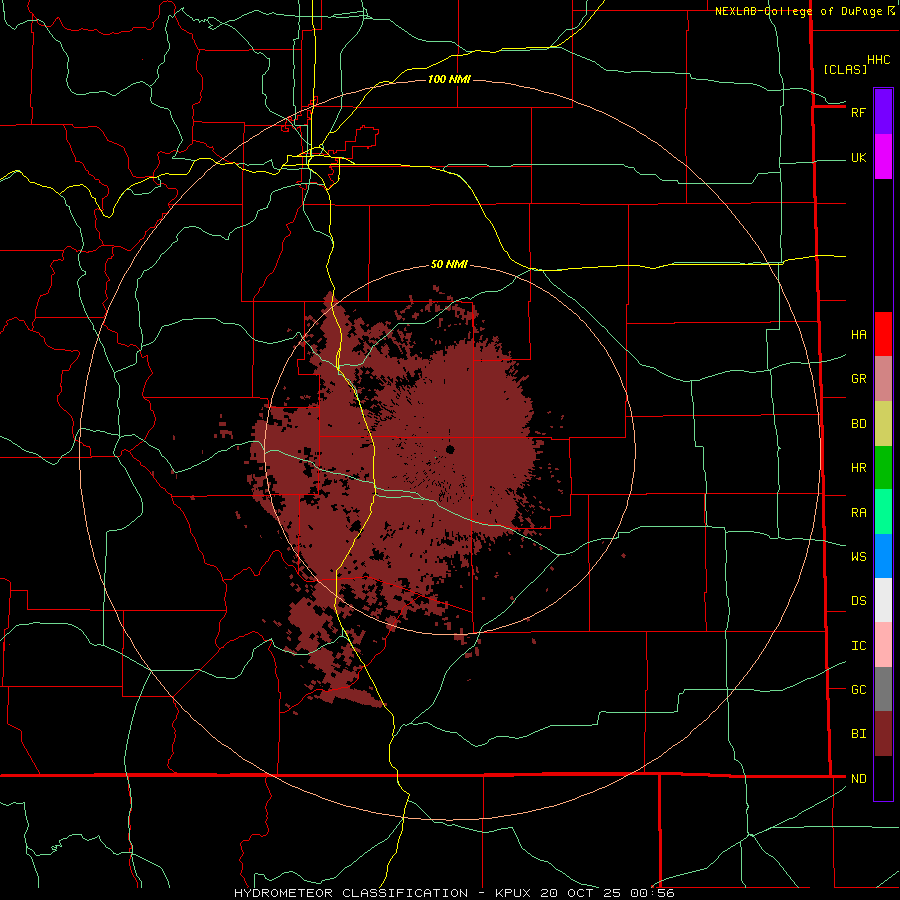Click the 50 NMI range ring label

(449, 264)
